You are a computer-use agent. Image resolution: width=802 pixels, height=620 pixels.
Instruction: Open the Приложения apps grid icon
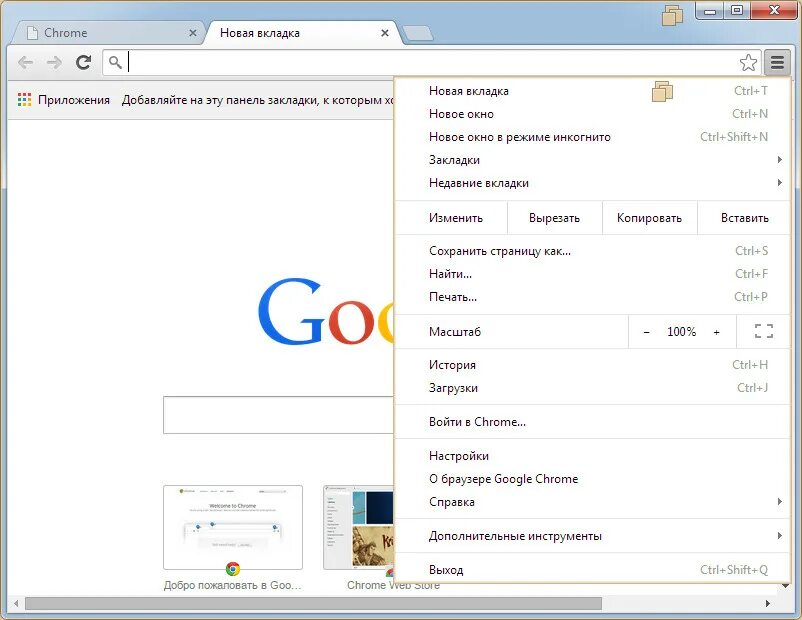[24, 100]
